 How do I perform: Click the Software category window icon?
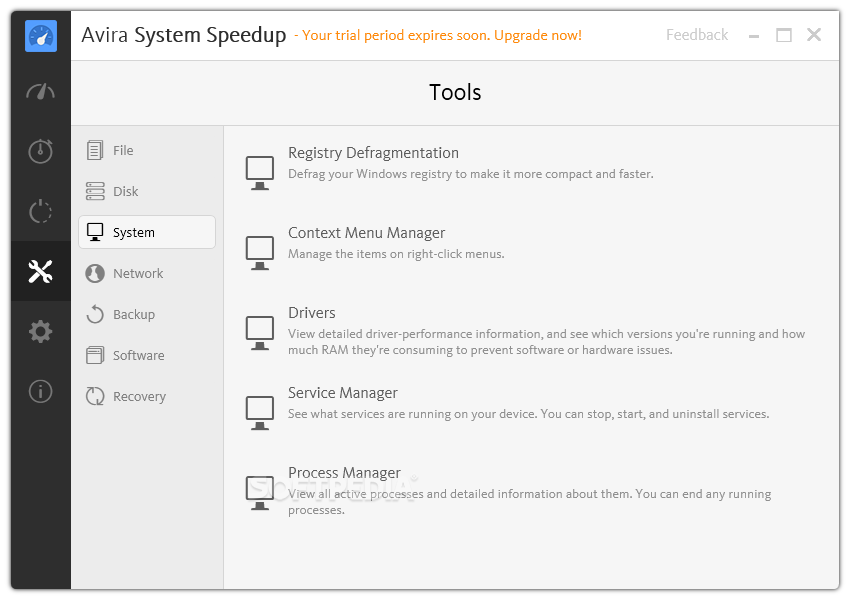pos(95,356)
